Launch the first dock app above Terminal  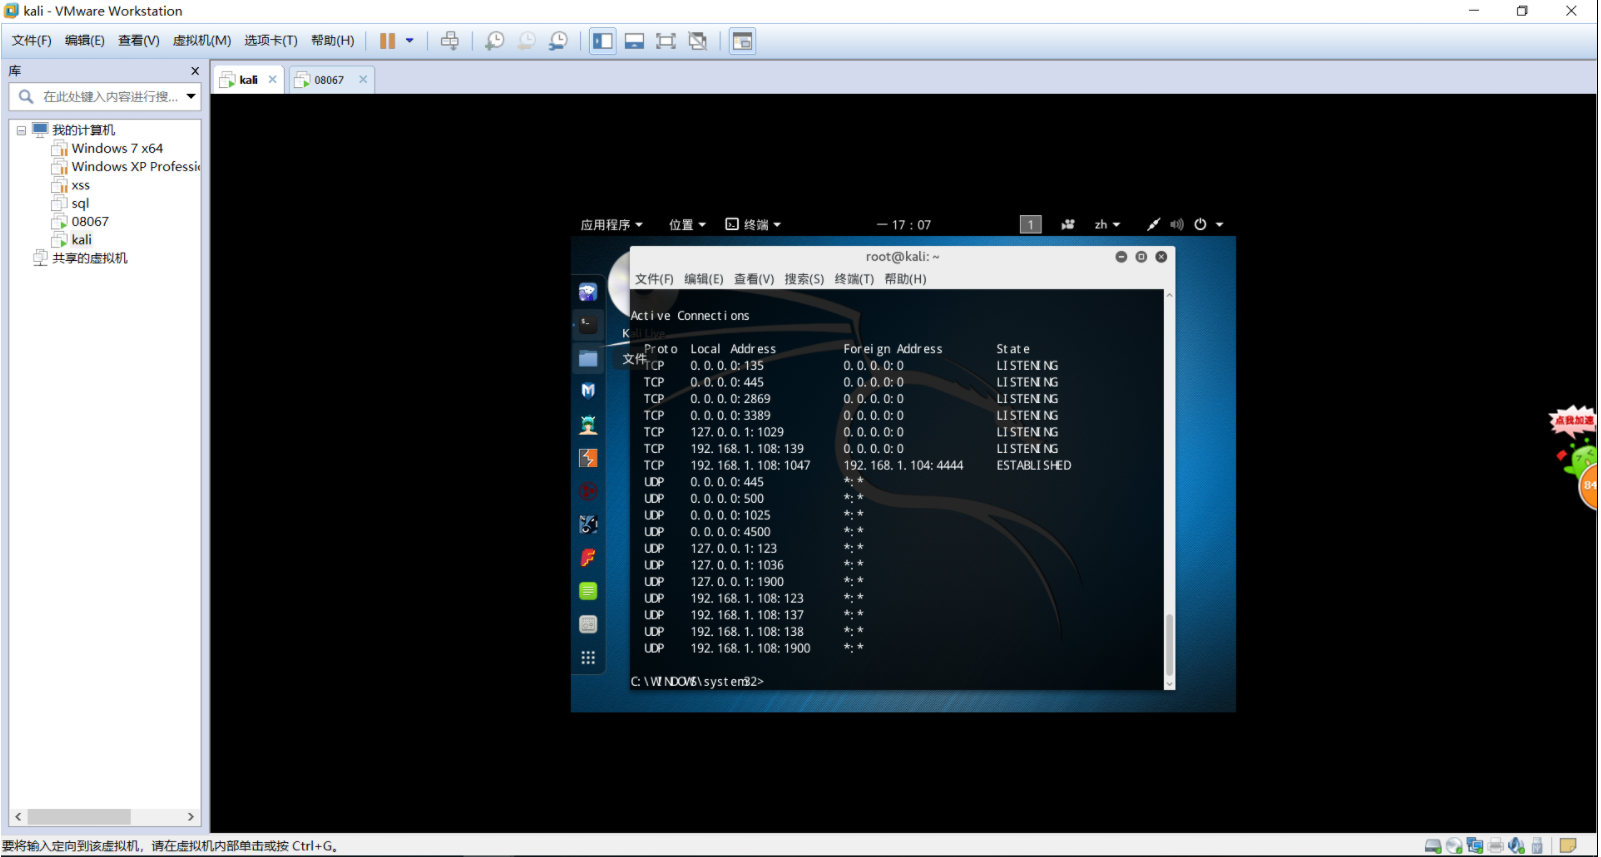588,291
